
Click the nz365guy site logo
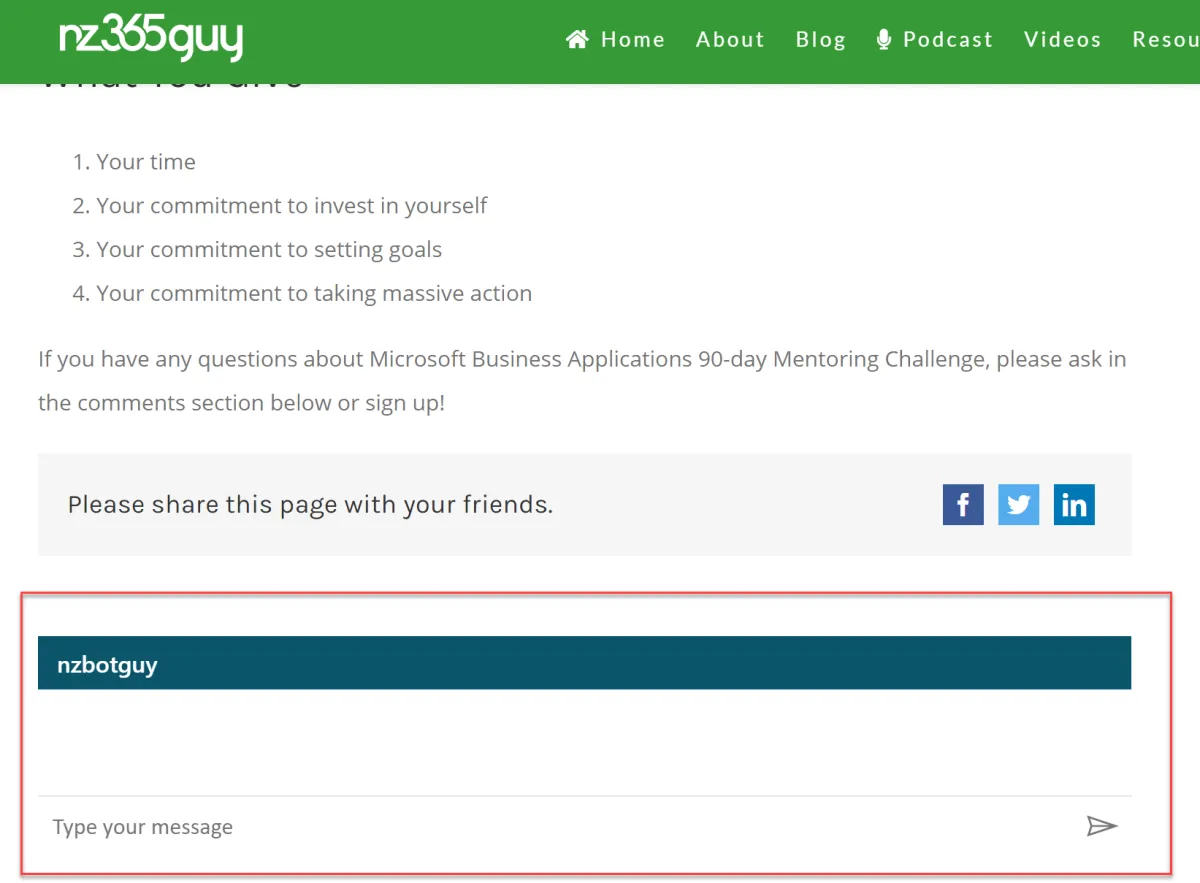(x=151, y=38)
